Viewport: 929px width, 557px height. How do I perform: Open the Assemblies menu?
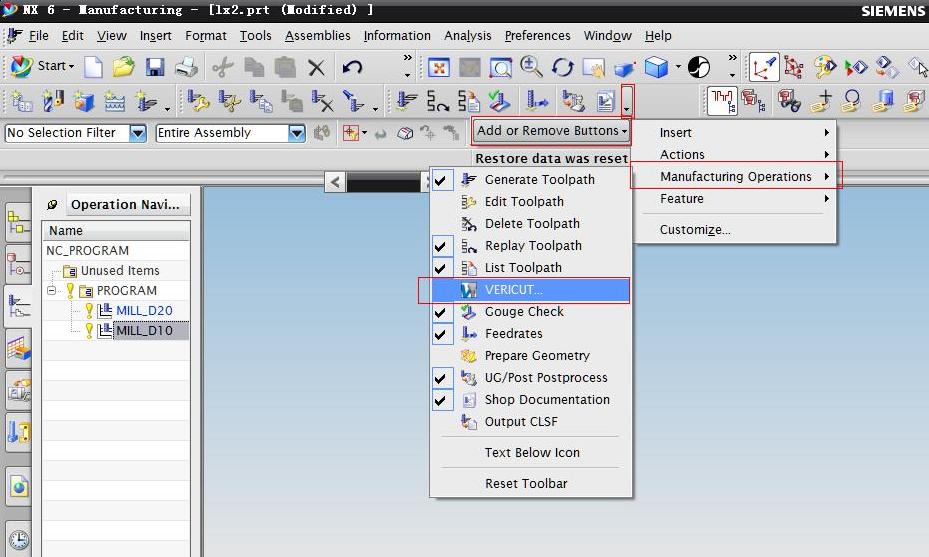(x=318, y=36)
